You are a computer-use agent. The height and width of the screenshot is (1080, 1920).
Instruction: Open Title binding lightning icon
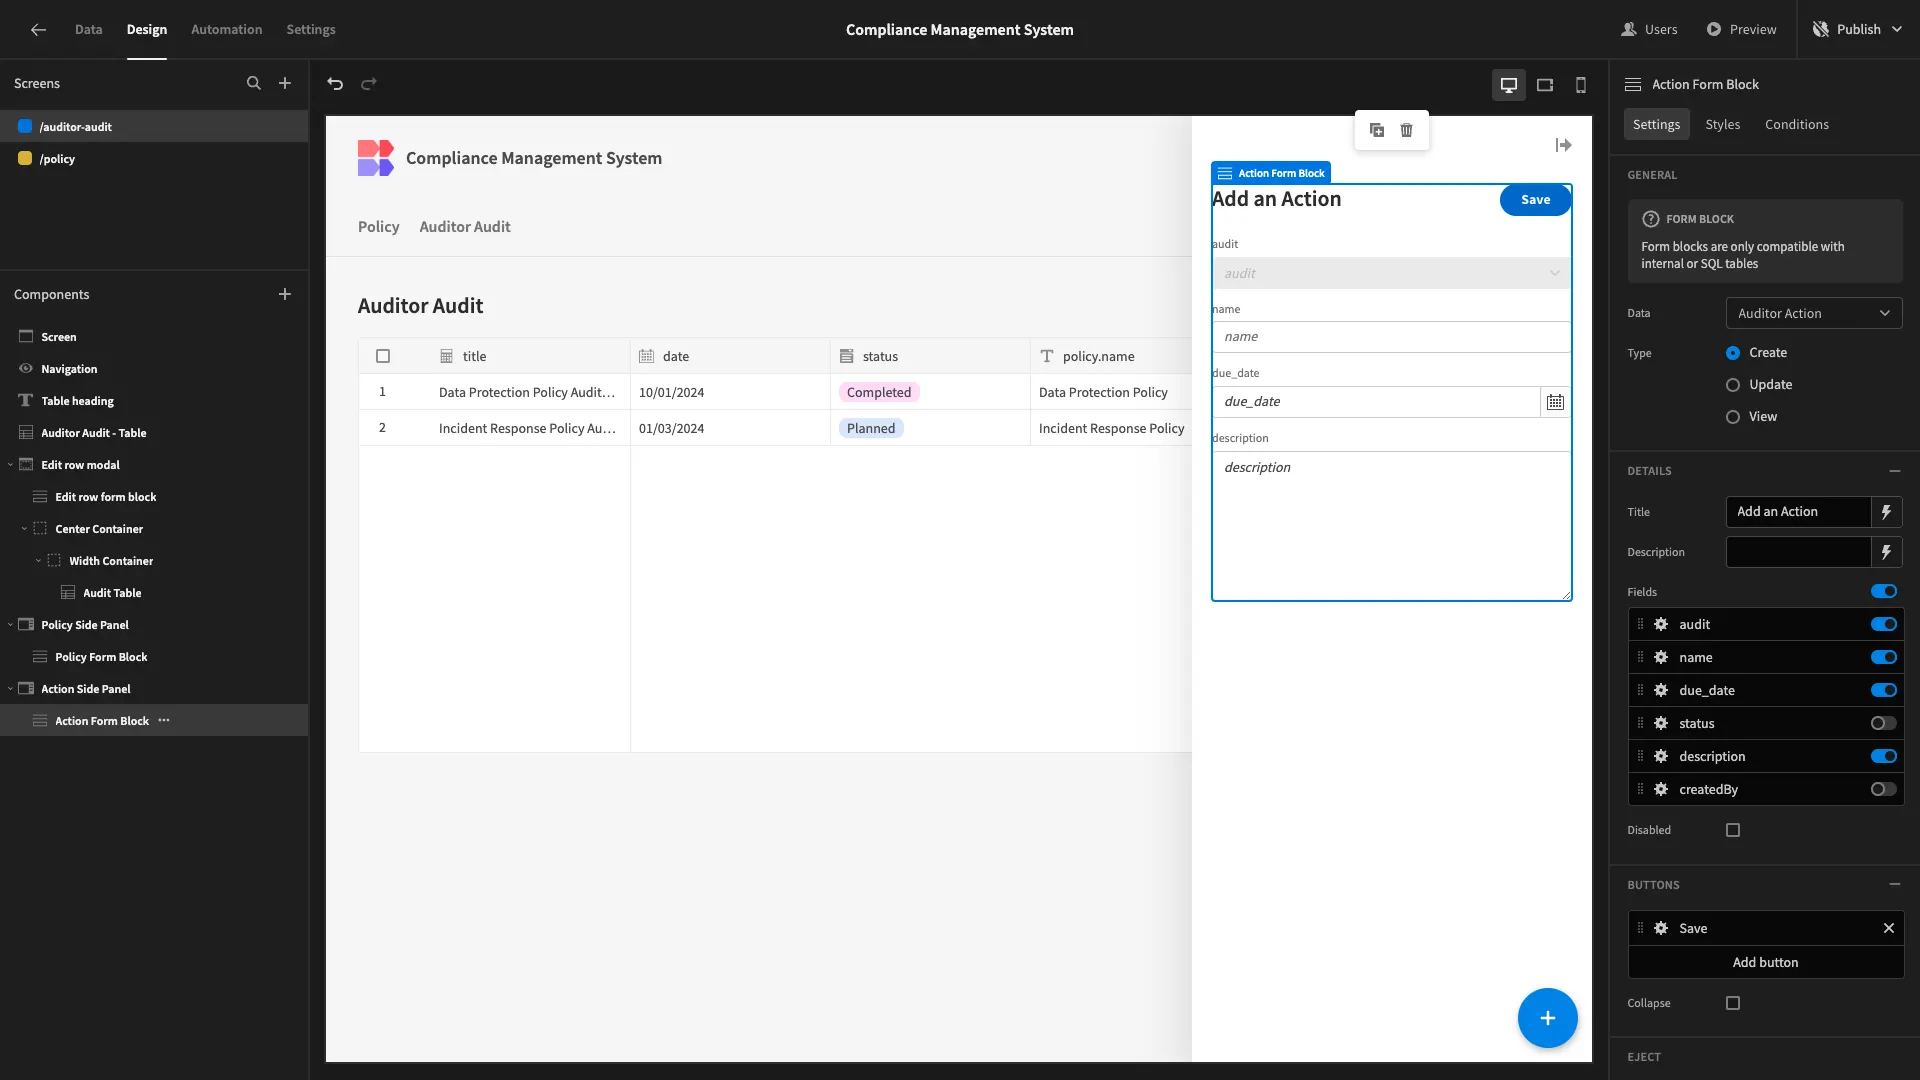click(x=1887, y=512)
